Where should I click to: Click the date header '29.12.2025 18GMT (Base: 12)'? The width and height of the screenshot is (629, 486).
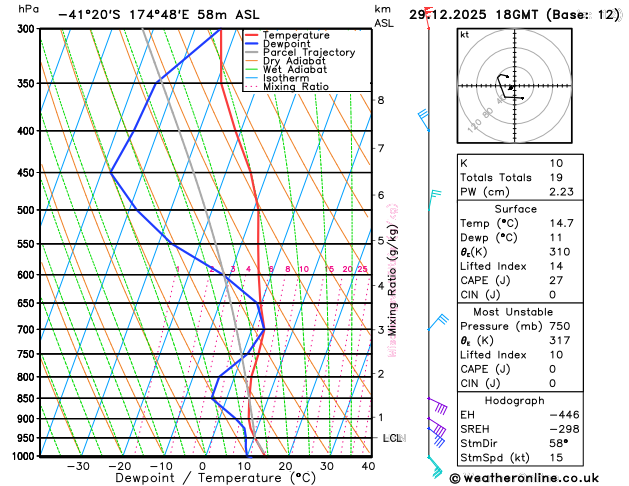coord(515,15)
